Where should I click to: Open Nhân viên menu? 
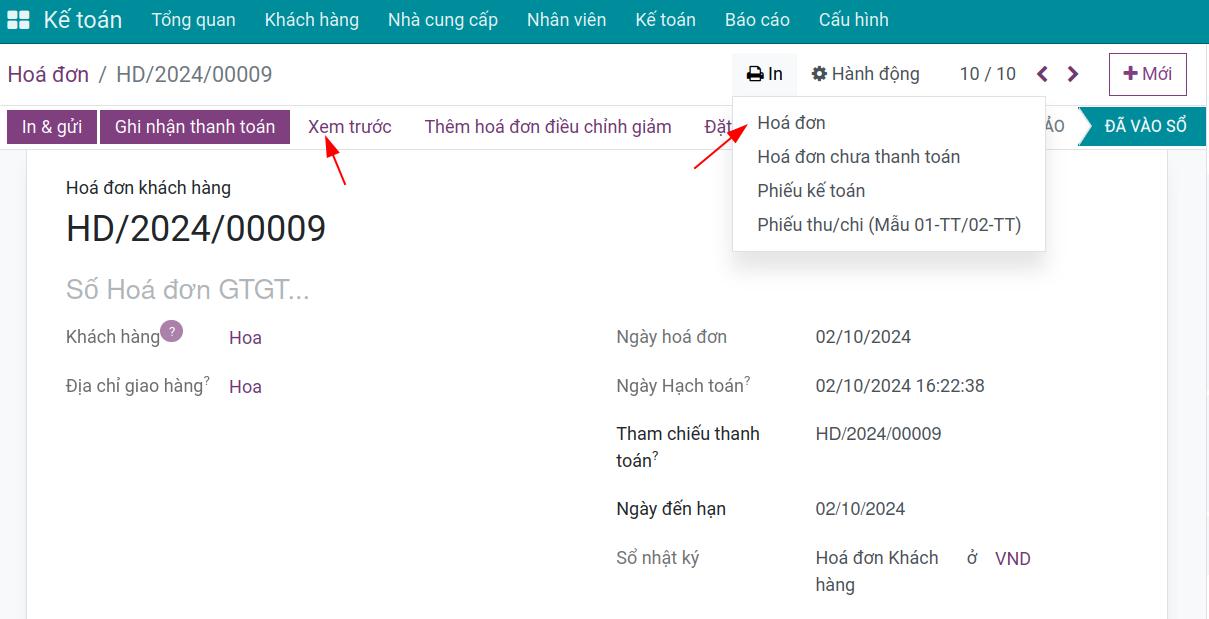[566, 20]
